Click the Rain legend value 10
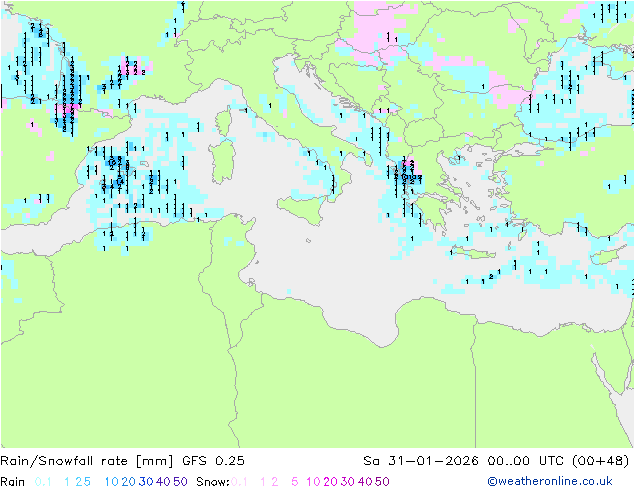634x490 pixels. pos(111,482)
